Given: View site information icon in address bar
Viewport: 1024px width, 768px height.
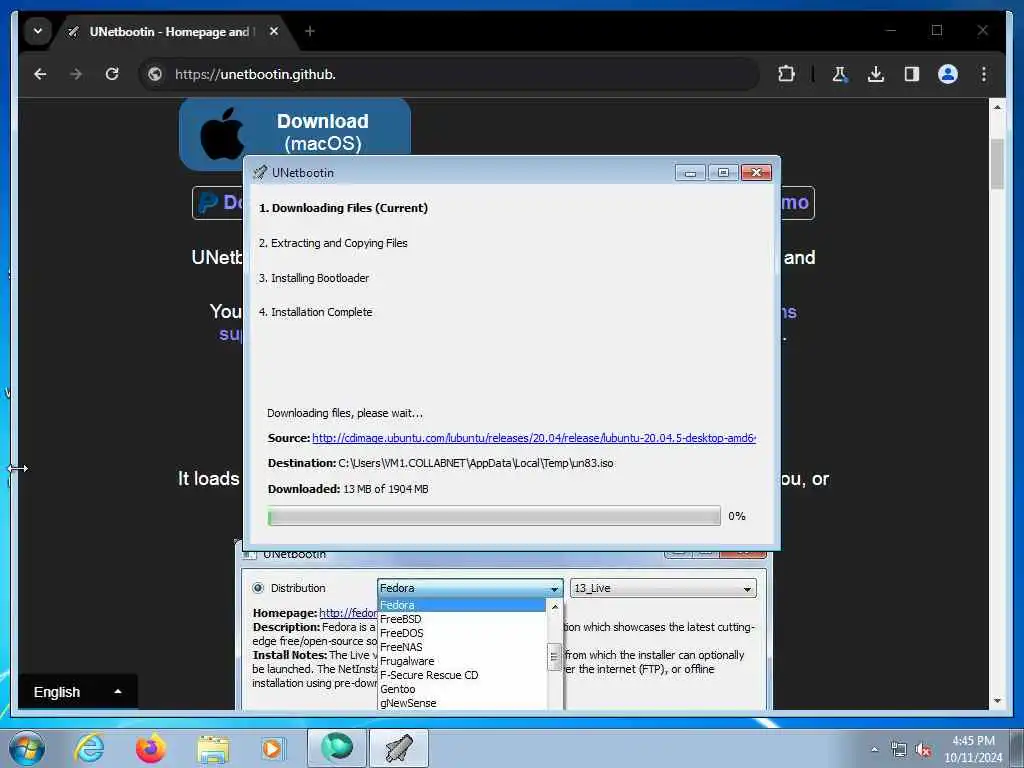Looking at the screenshot, I should pos(155,74).
